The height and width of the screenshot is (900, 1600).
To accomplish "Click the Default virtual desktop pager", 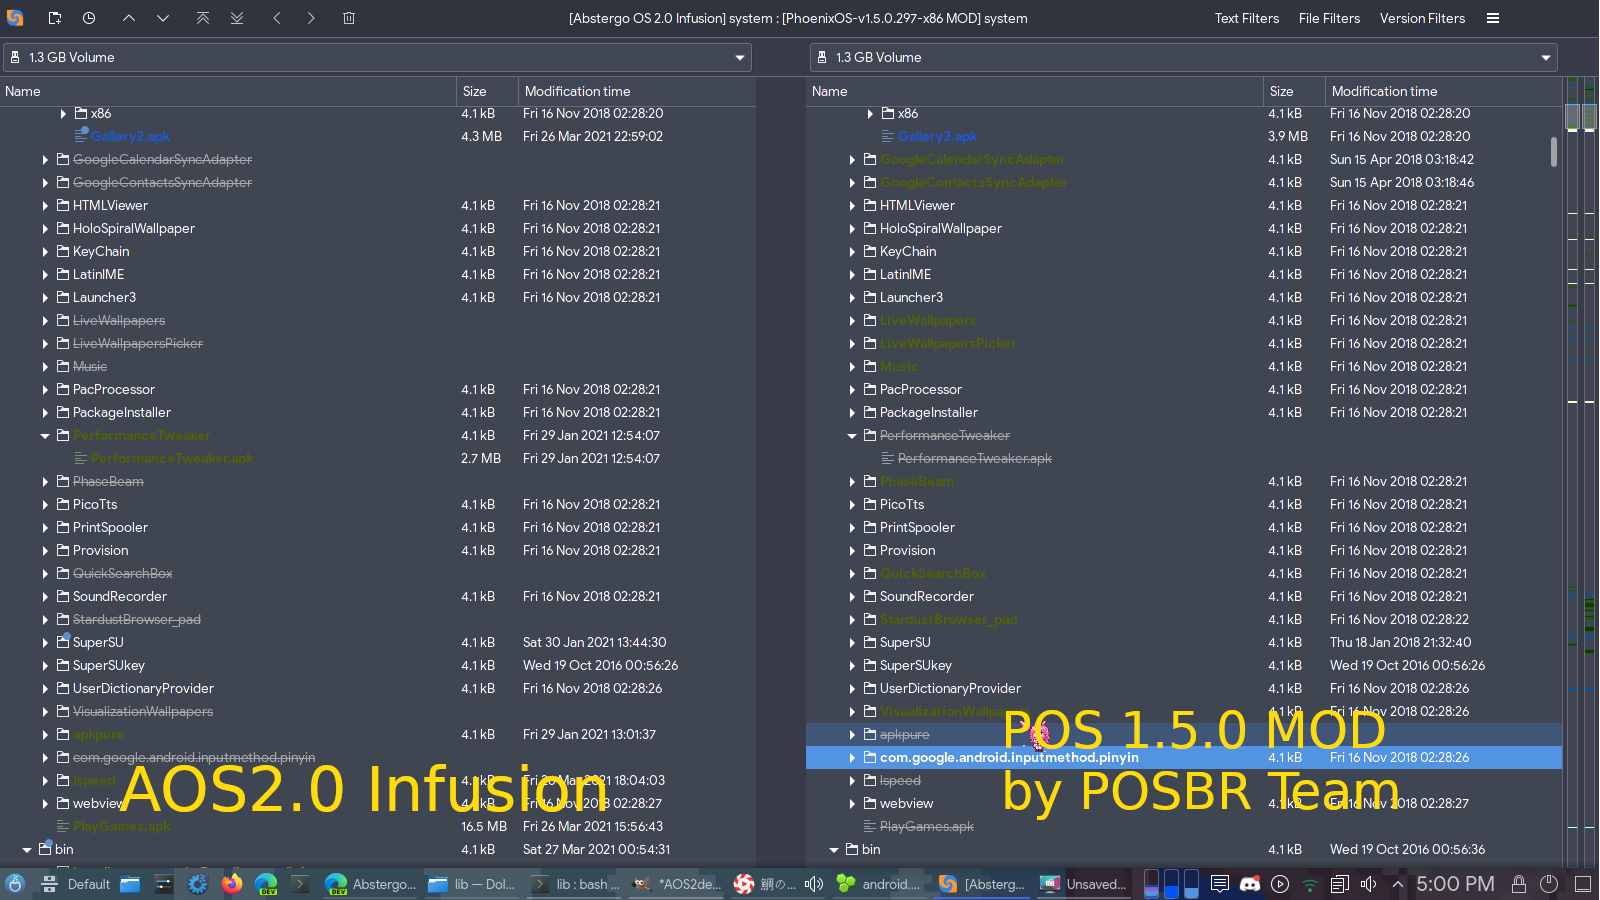I will pos(77,884).
